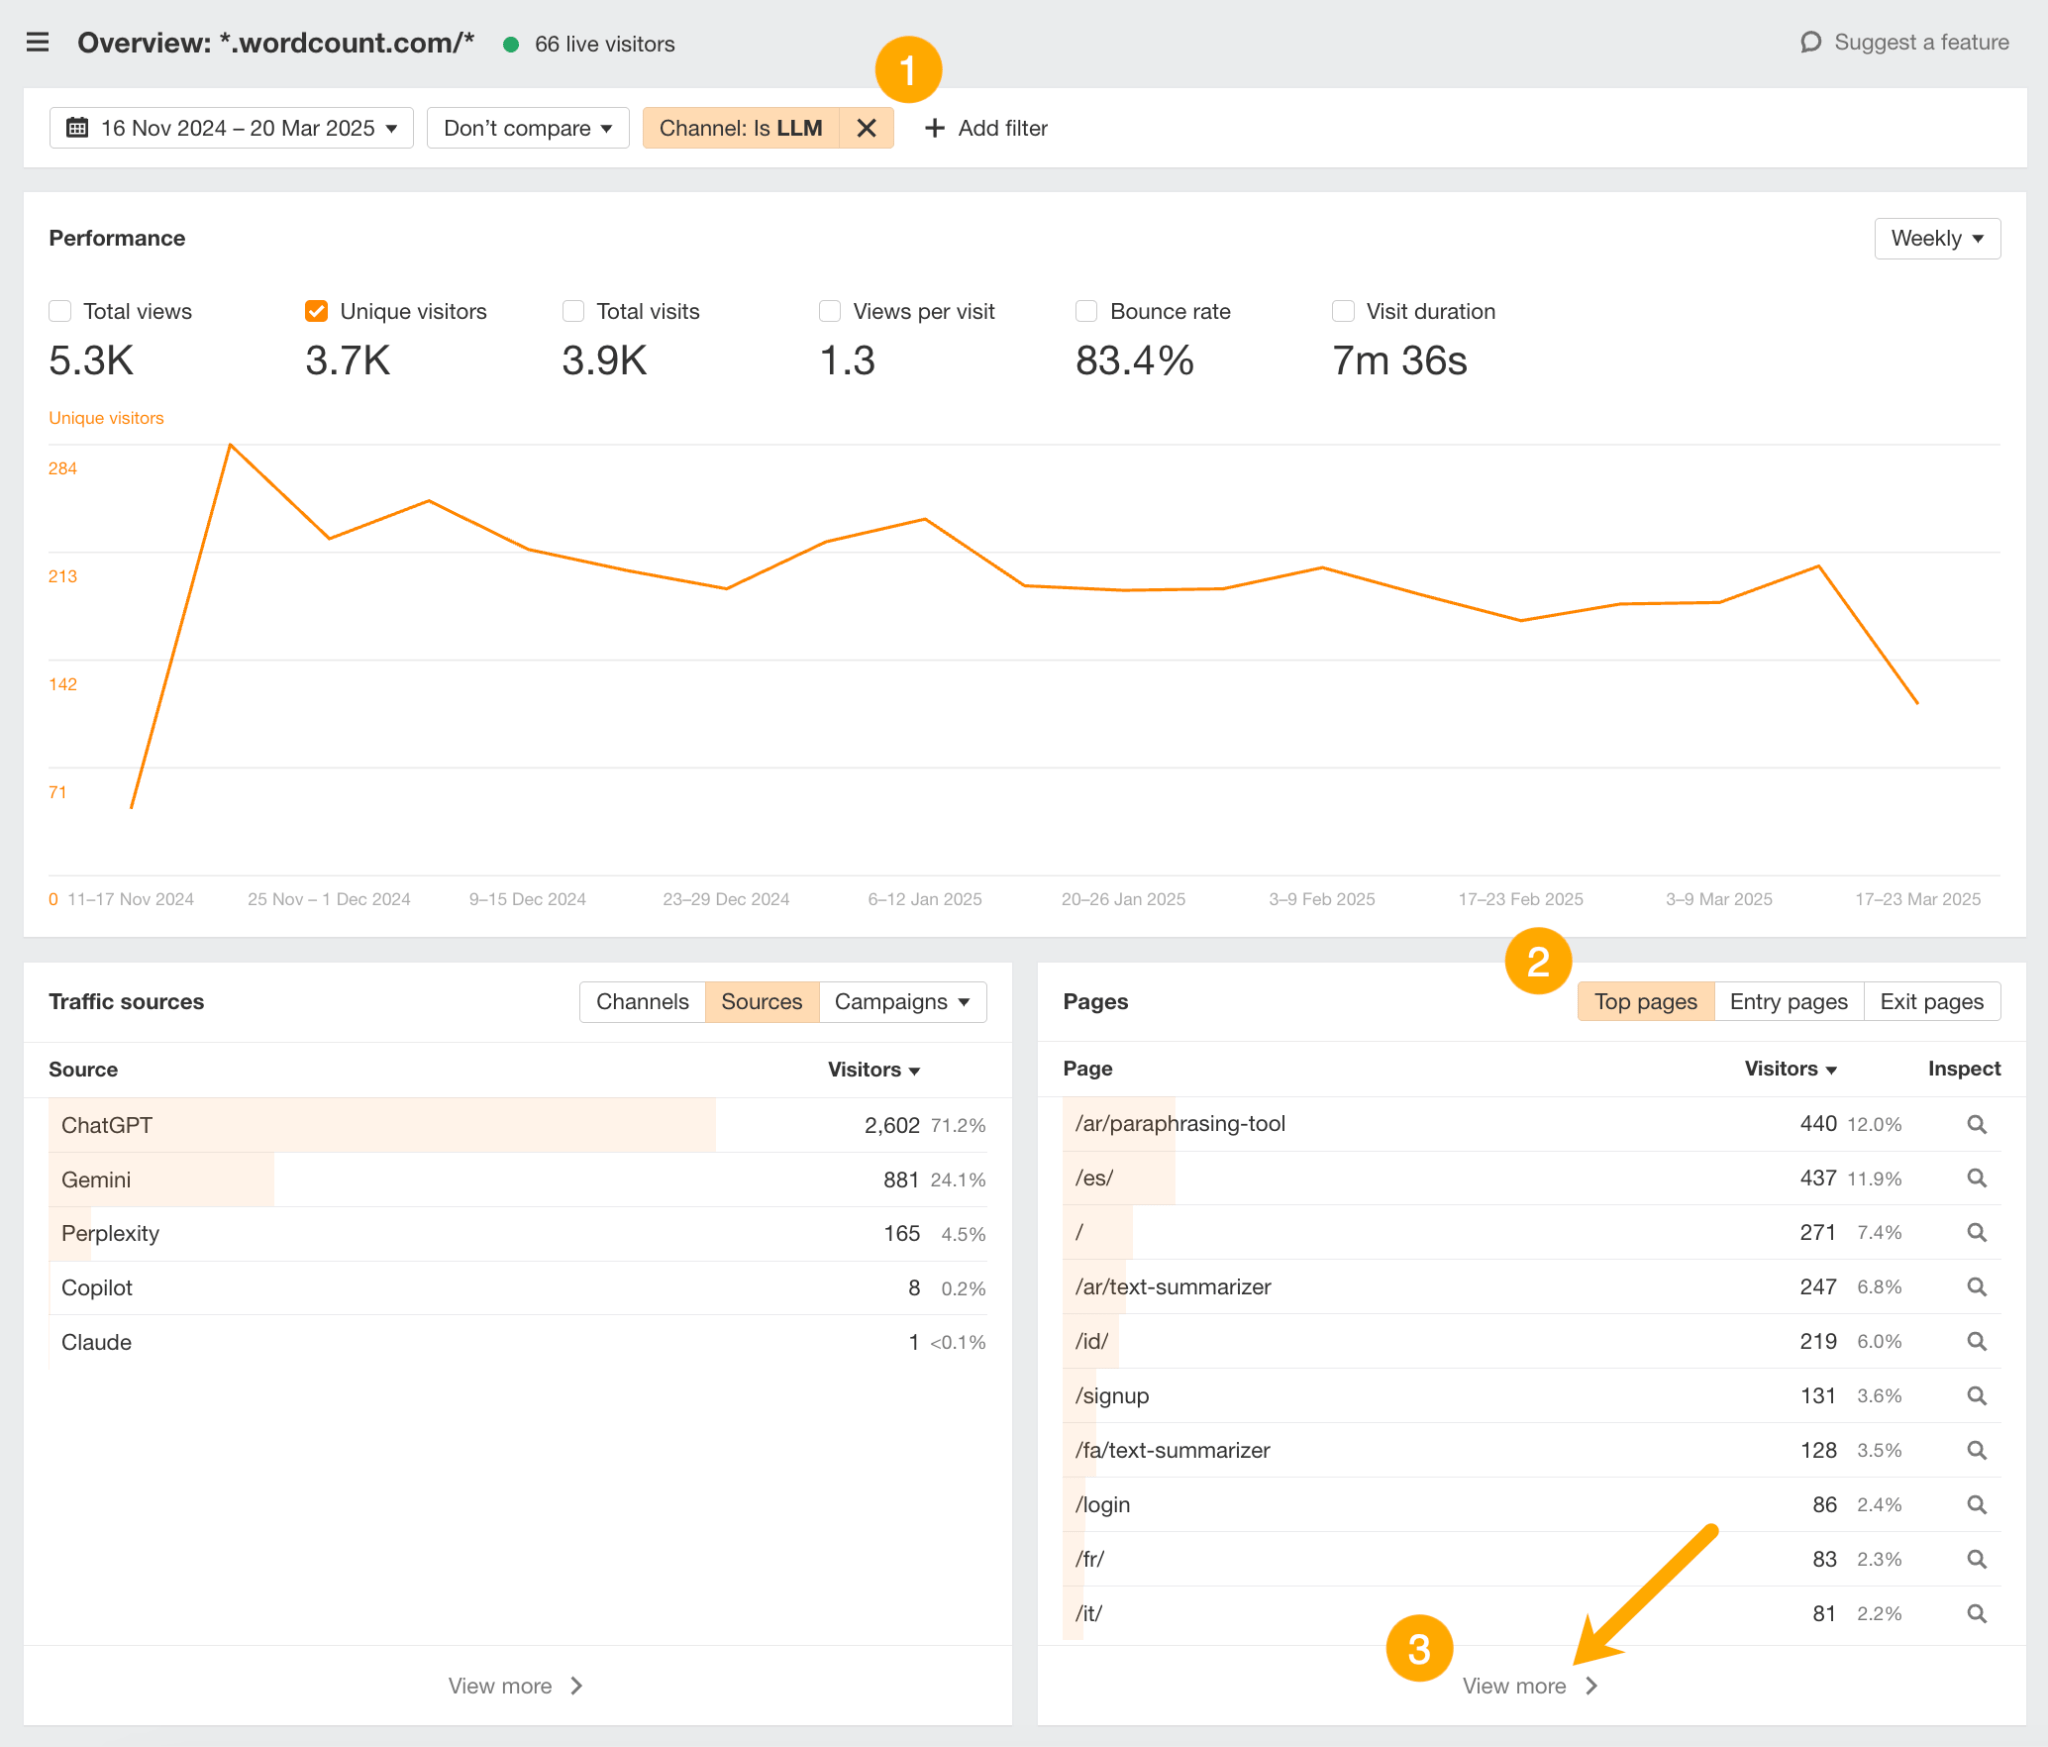The image size is (2048, 1747).
Task: Click the Suggest a feature speech bubble icon
Action: coord(1812,42)
